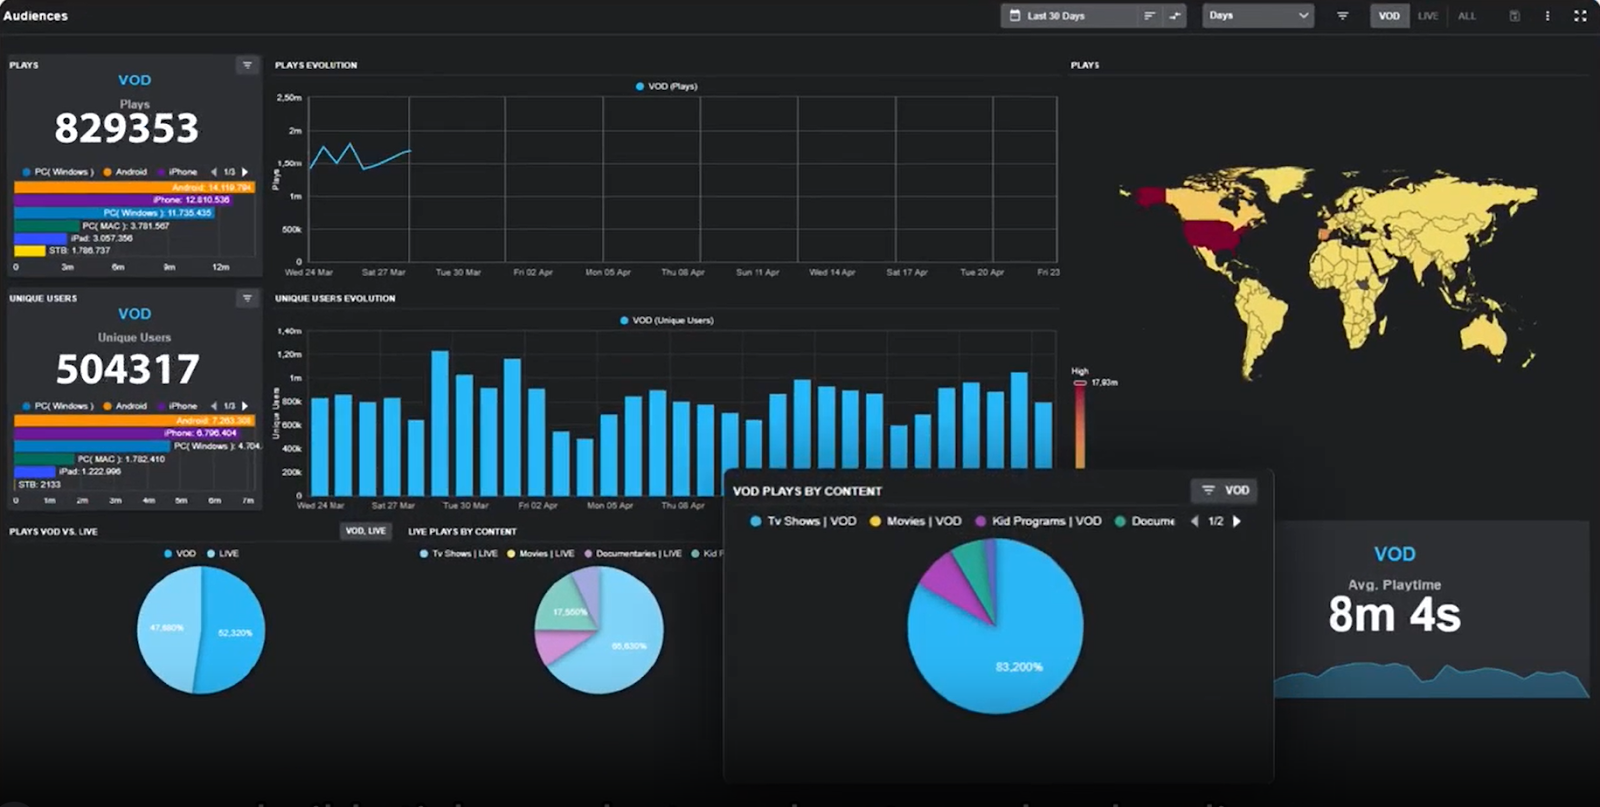Open the filter icon on Unique Users widget
This screenshot has height=807, width=1600.
247,298
